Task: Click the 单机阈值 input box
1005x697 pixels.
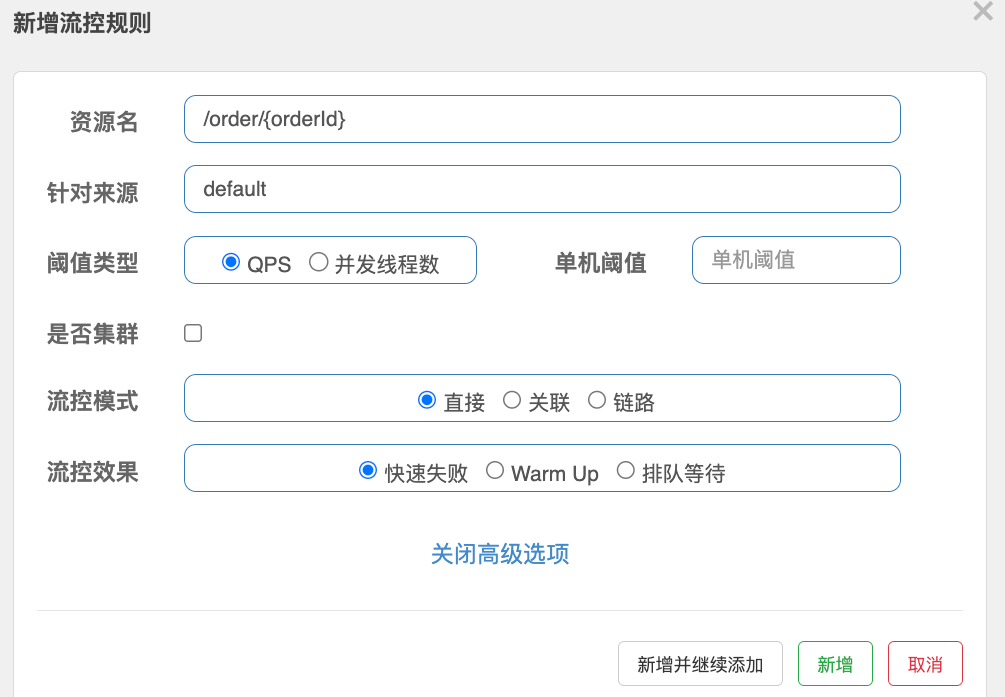Action: coord(796,260)
